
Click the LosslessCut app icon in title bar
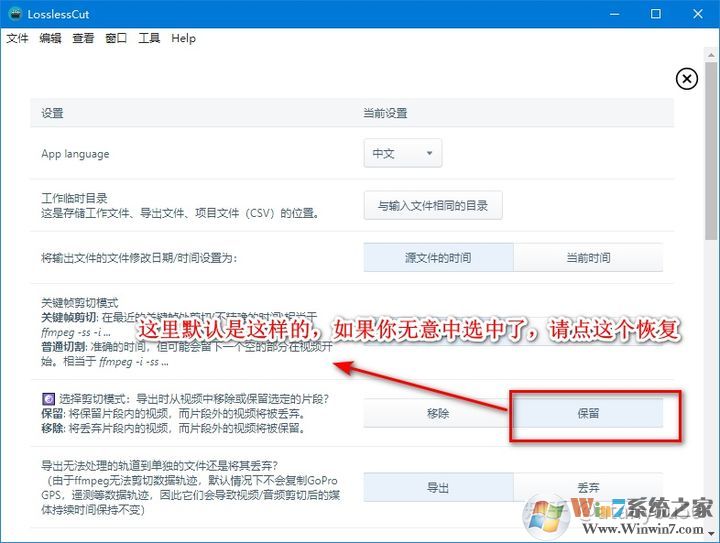tap(15, 14)
